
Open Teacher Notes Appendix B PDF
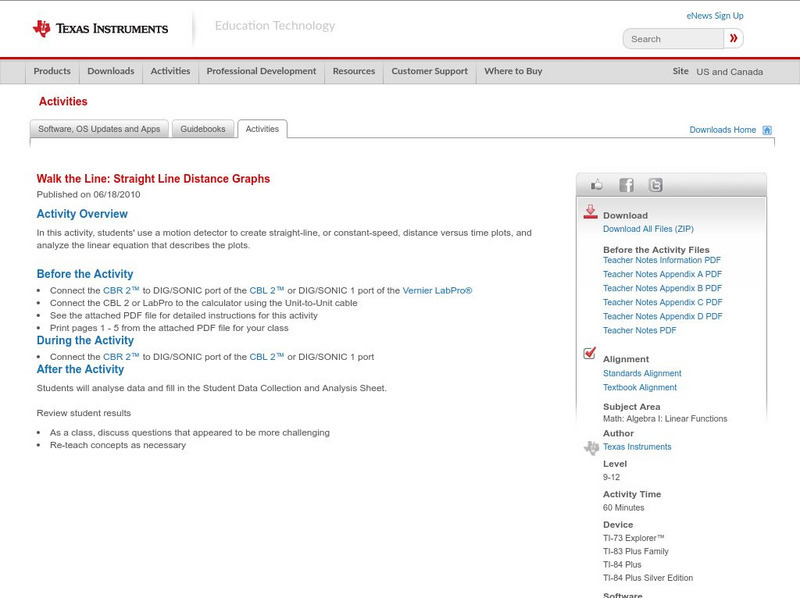point(662,288)
